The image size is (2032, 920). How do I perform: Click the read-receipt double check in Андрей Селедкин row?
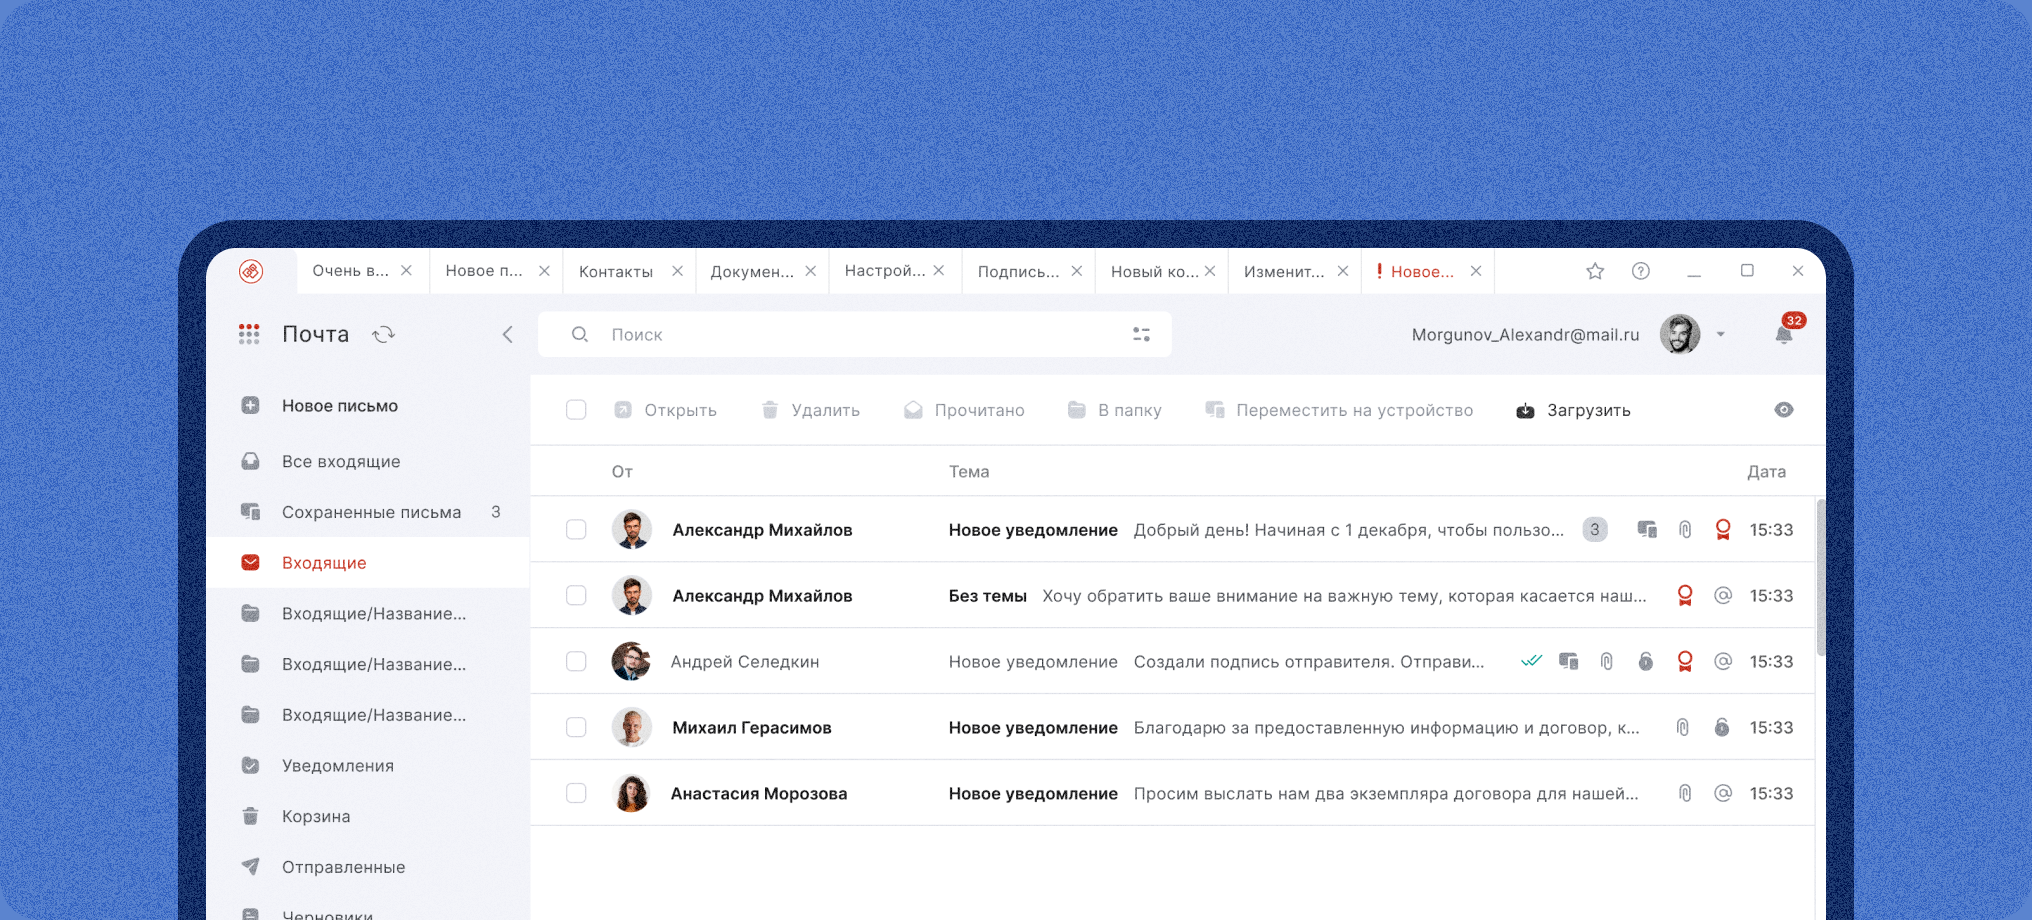tap(1531, 660)
